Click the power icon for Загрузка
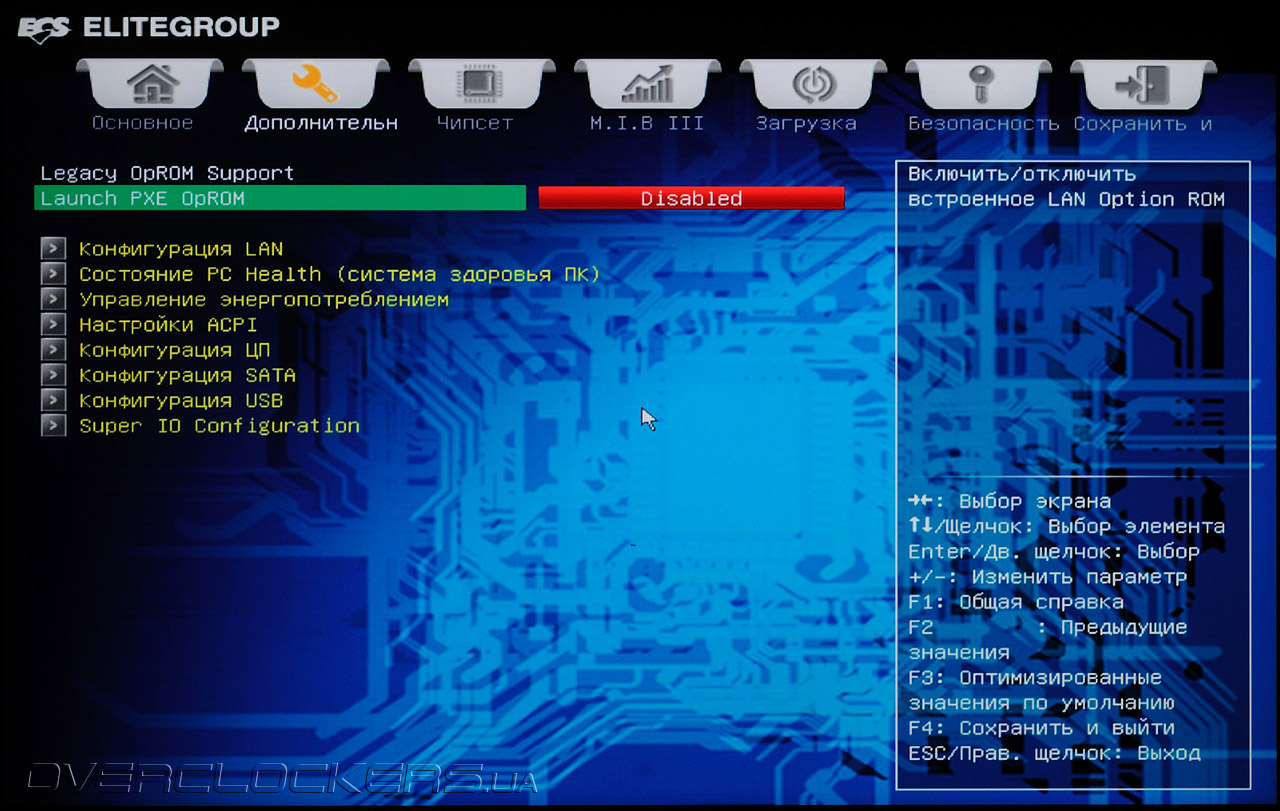 pos(813,84)
